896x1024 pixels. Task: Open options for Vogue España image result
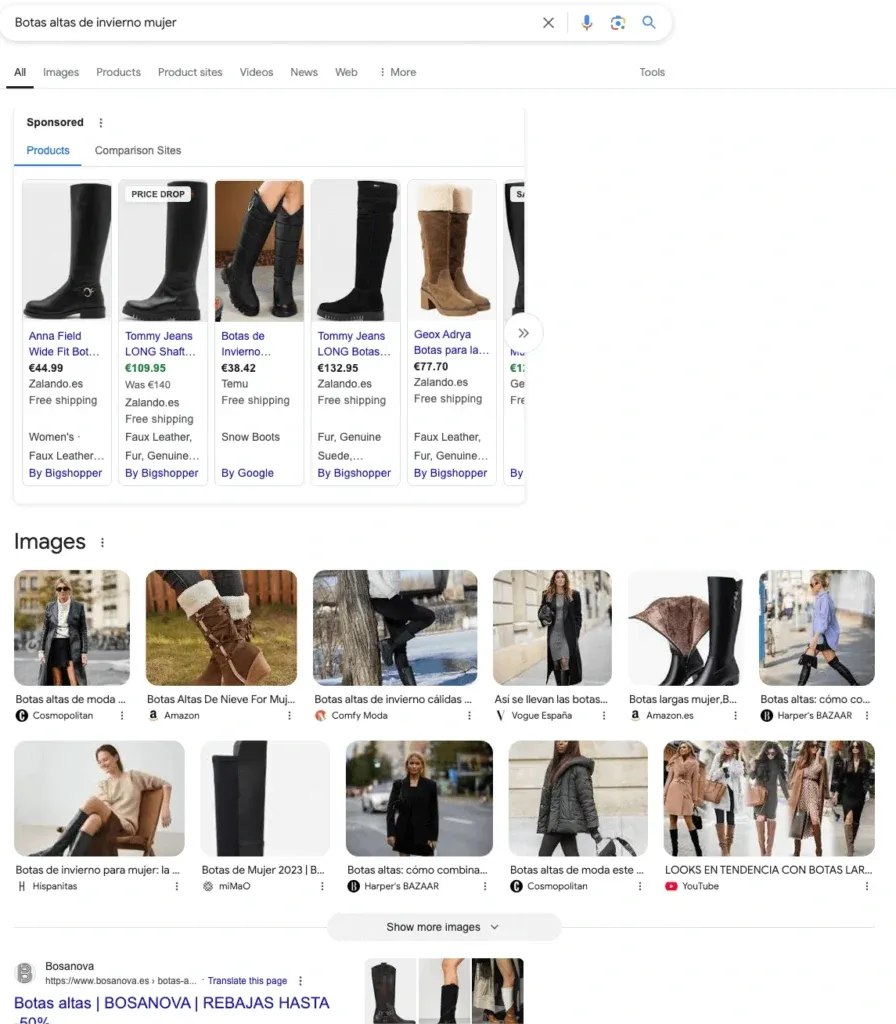603,716
